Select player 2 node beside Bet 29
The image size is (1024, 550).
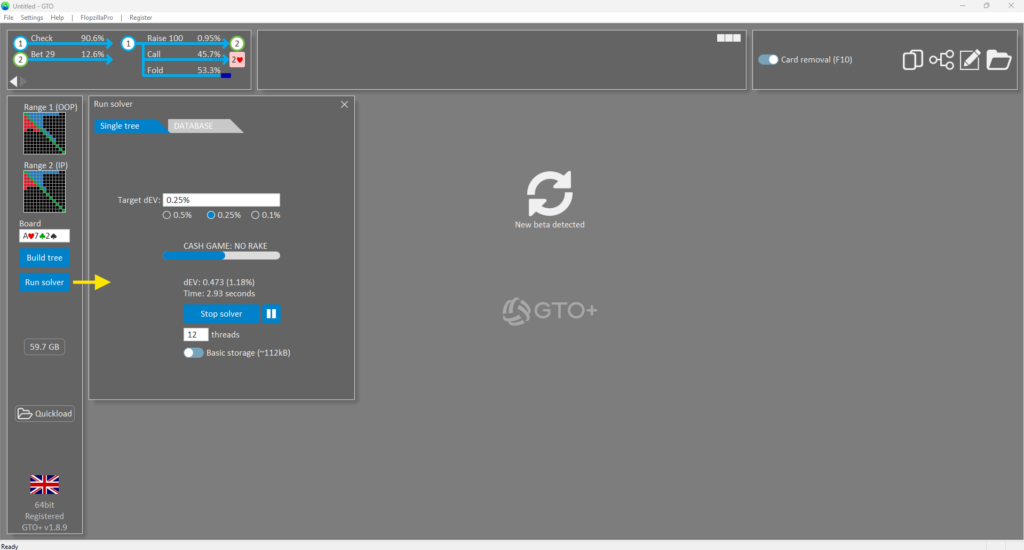click(20, 59)
